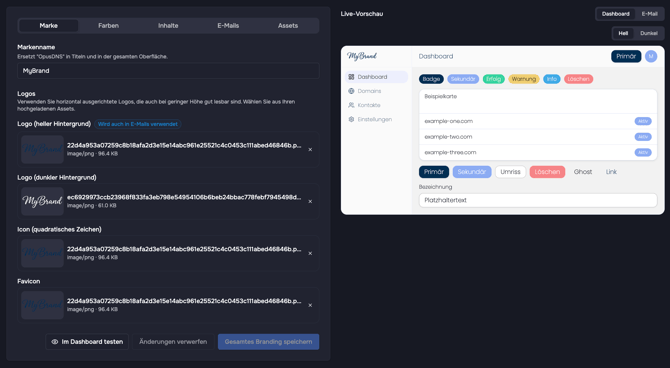The image size is (670, 368).
Task: Click the dark Primär button below the card
Action: pyautogui.click(x=434, y=172)
